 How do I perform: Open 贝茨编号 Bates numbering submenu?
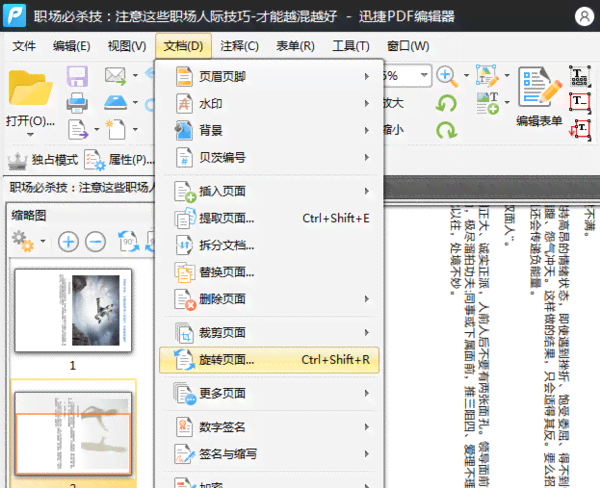pyautogui.click(x=269, y=157)
